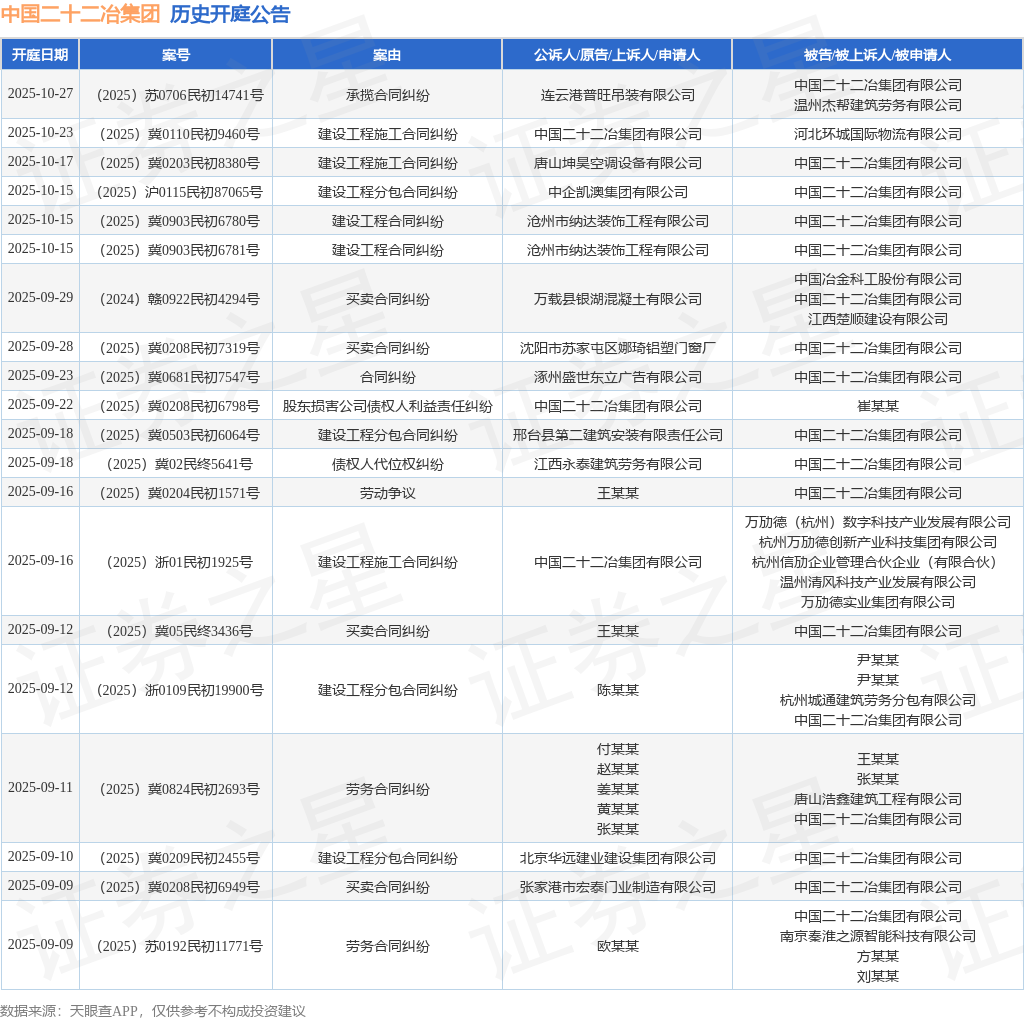Select case number 冀02民终5641号
This screenshot has height=1020, width=1024.
[x=180, y=465]
